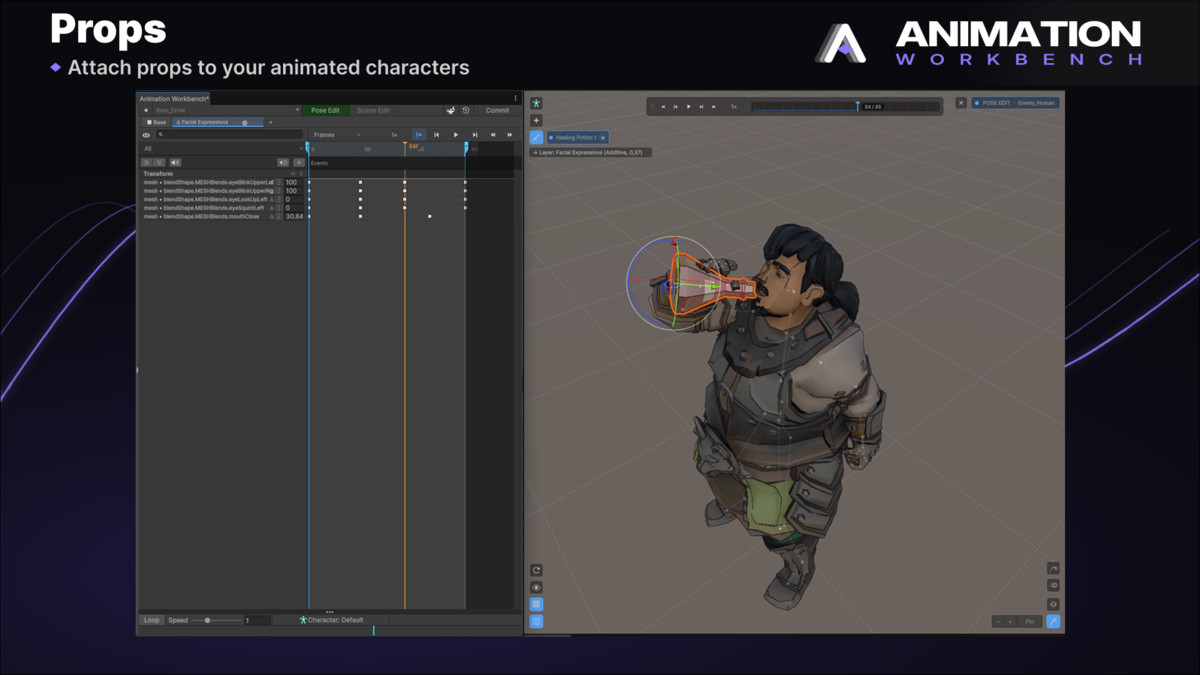Viewport: 1200px width, 675px height.
Task: Select the eyeLookUpLeft blendShape row
Action: 207,199
